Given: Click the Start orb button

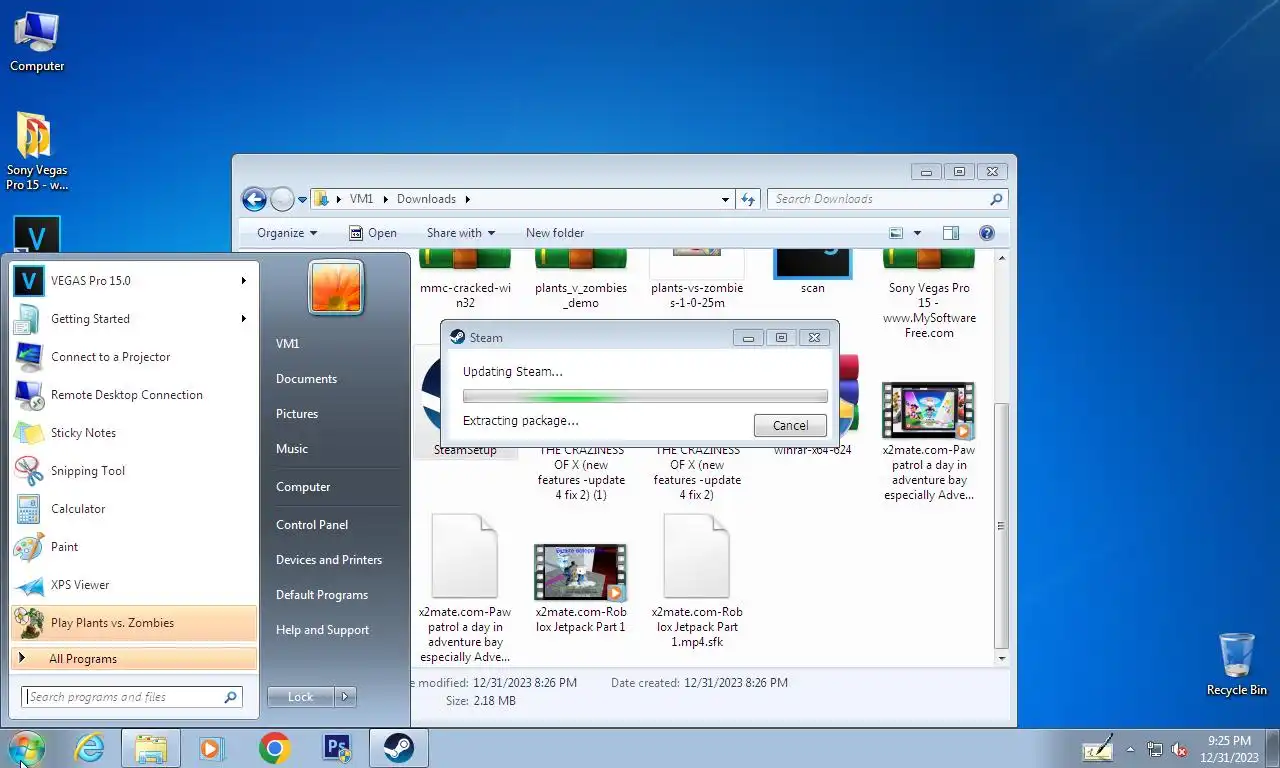Looking at the screenshot, I should pos(26,748).
